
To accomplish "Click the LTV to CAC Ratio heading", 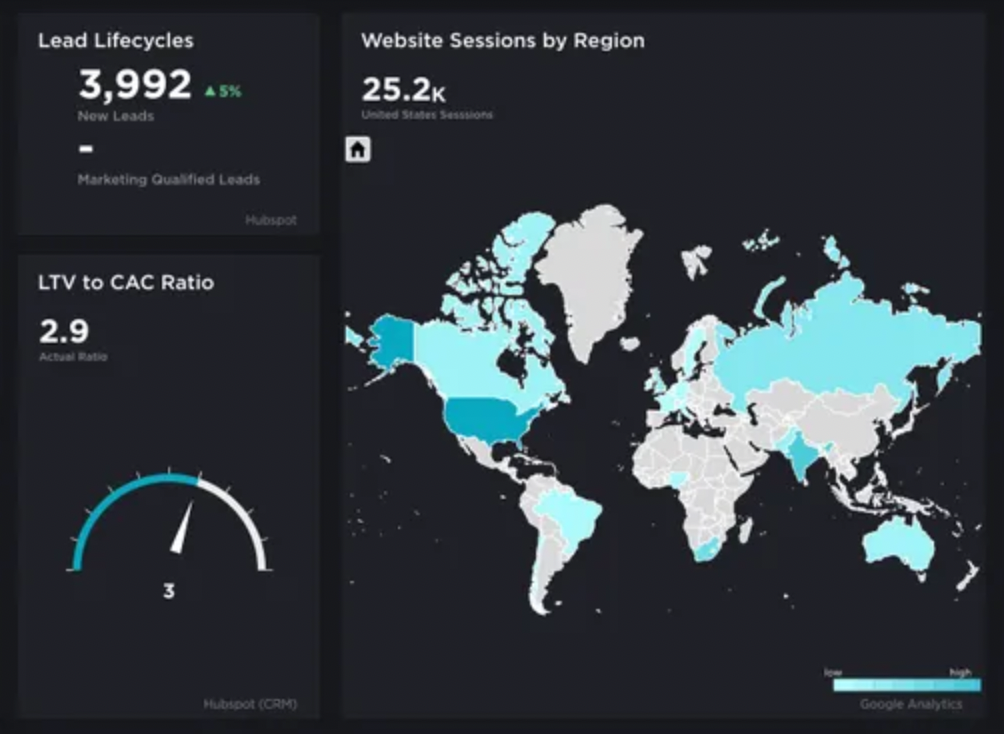I will (126, 283).
